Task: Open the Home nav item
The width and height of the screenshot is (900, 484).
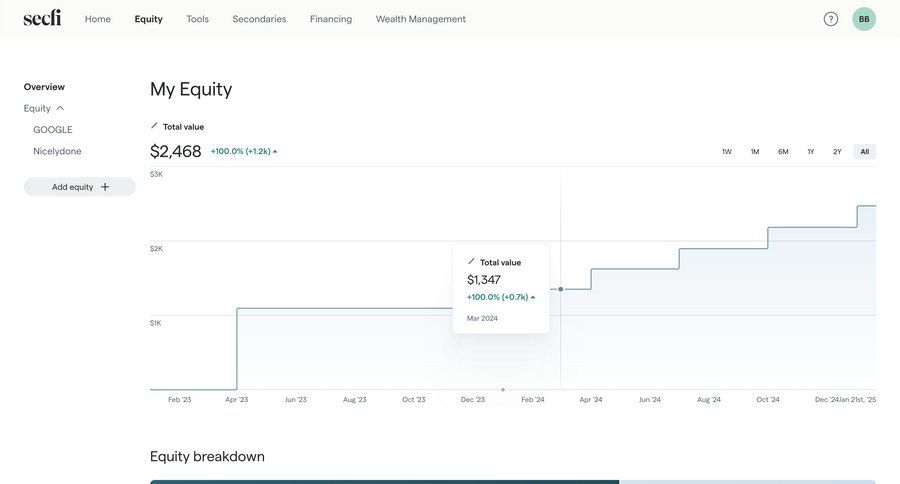Action: [x=98, y=19]
